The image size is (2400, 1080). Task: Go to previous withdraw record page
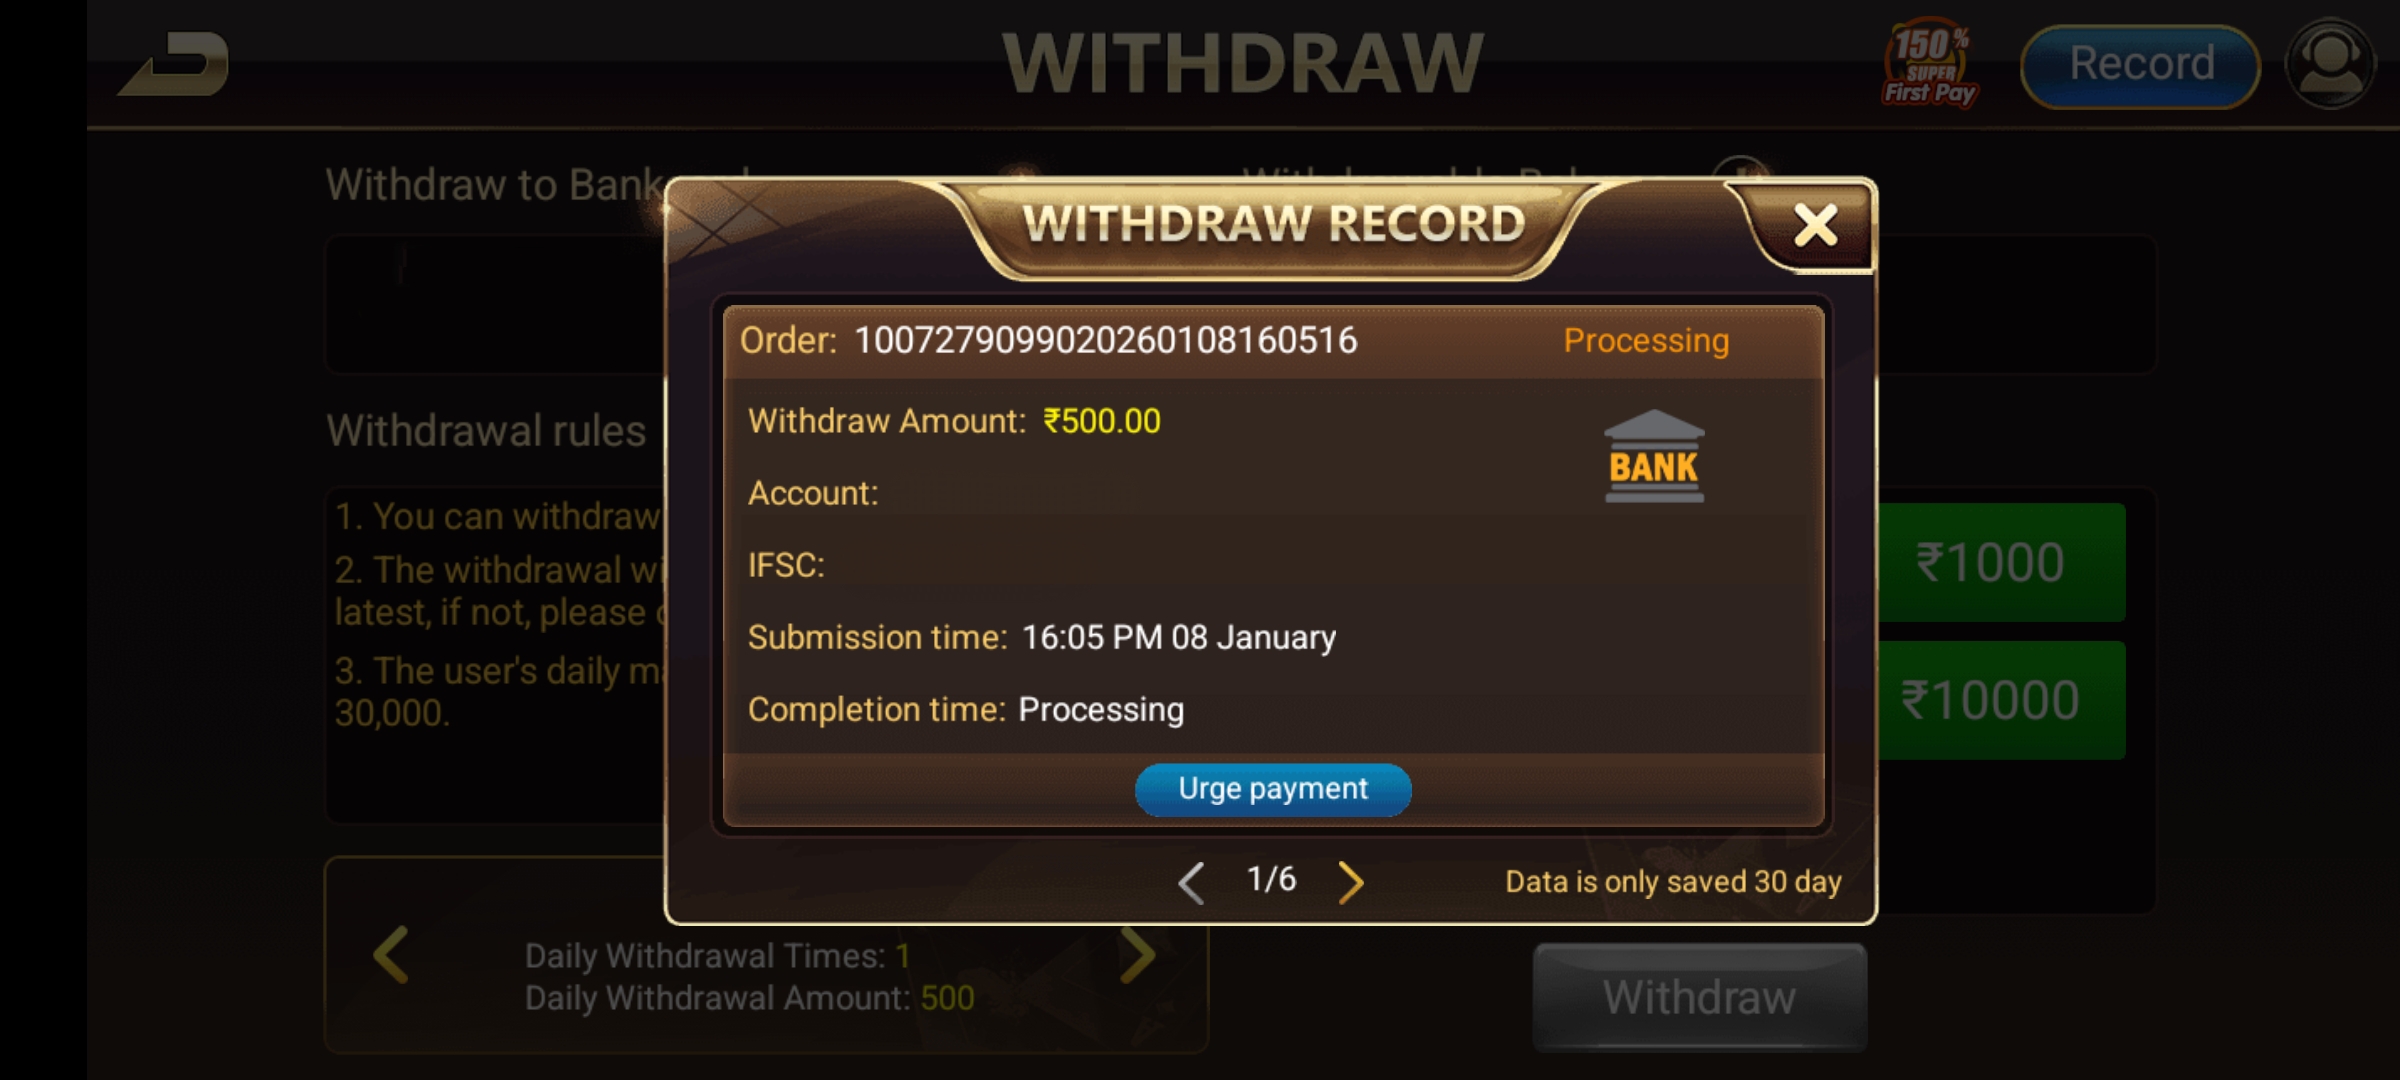coord(1191,881)
